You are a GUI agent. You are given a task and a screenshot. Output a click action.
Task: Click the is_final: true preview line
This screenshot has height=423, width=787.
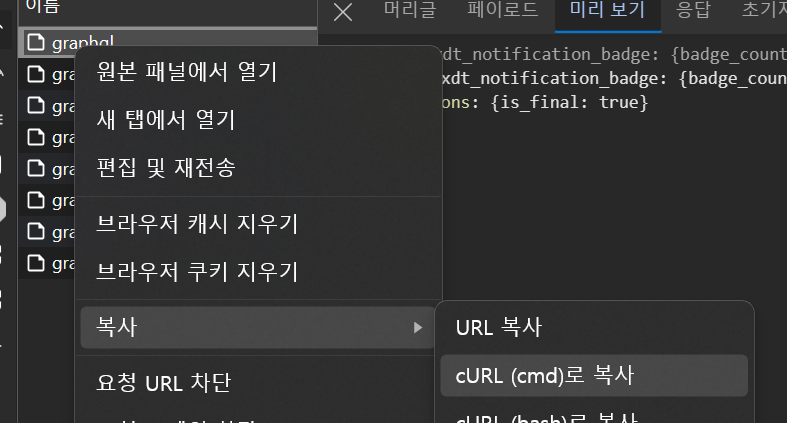[545, 102]
